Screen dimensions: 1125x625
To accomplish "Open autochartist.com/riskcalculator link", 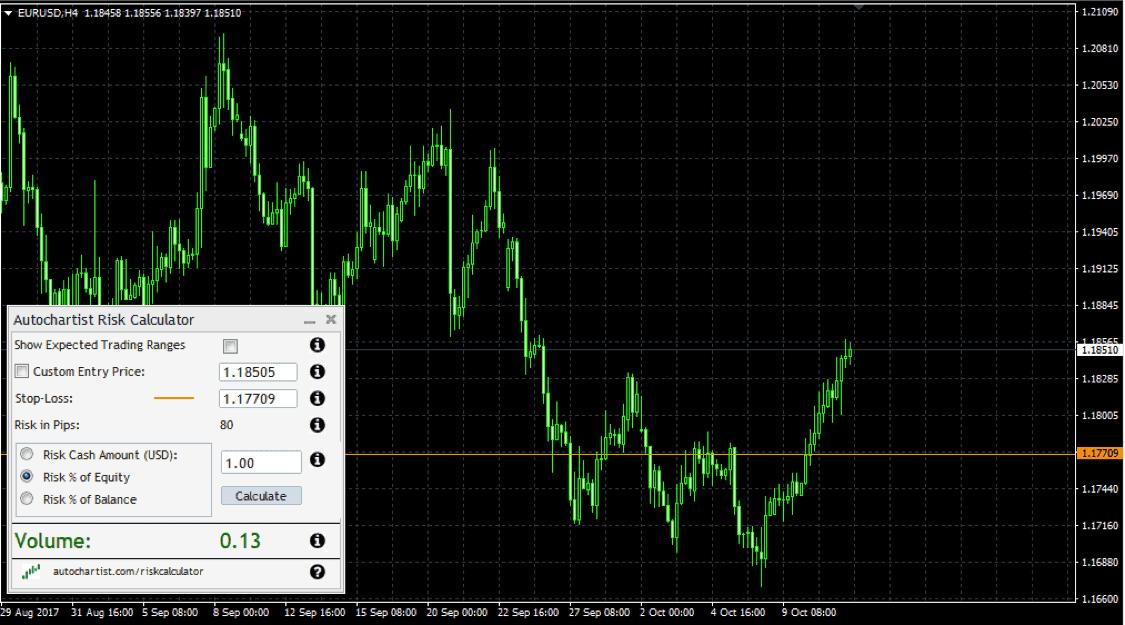I will pyautogui.click(x=128, y=571).
